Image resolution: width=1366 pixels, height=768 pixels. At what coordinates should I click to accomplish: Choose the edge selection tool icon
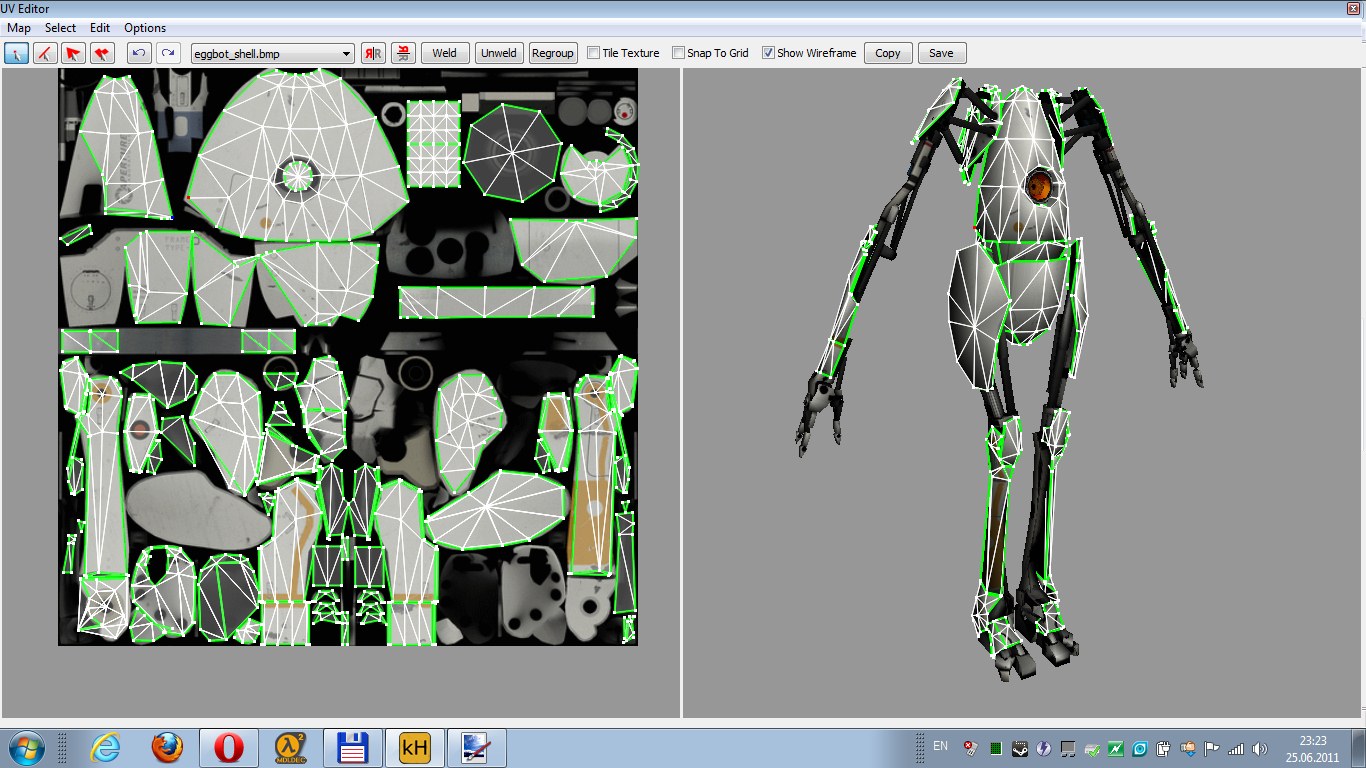(45, 53)
